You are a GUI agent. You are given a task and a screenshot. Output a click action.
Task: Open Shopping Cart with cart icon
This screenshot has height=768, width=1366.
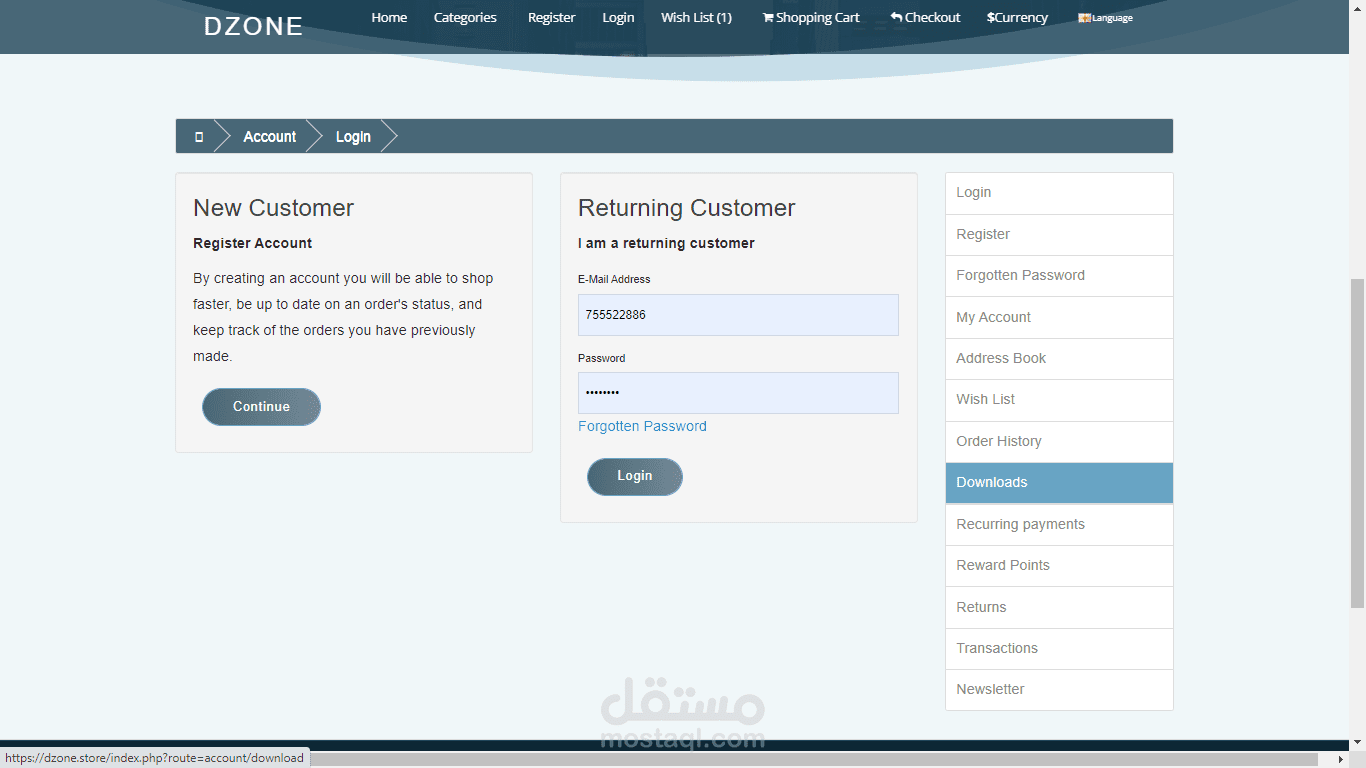811,17
